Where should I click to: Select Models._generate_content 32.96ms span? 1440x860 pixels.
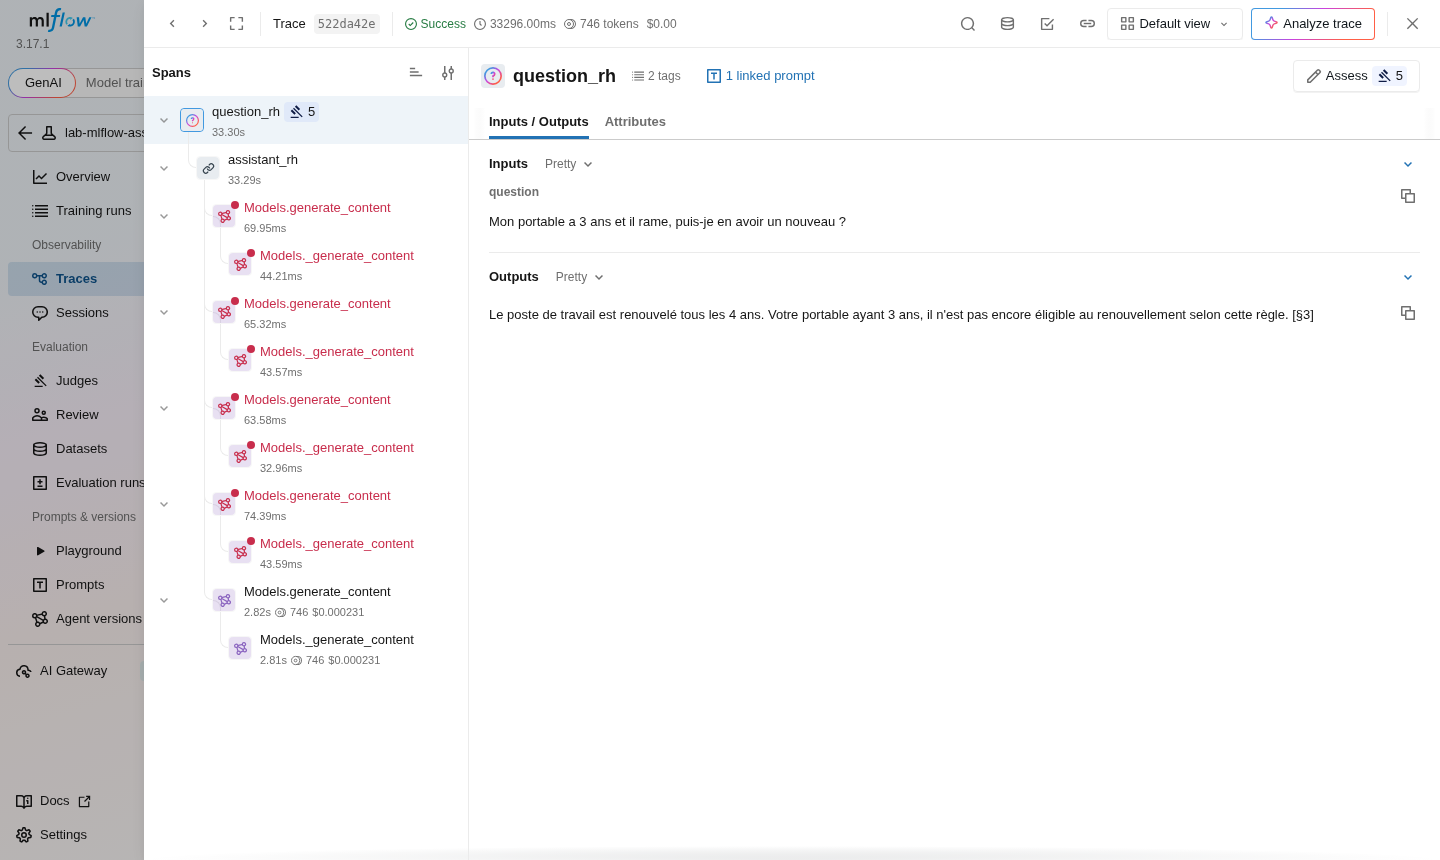[306, 456]
